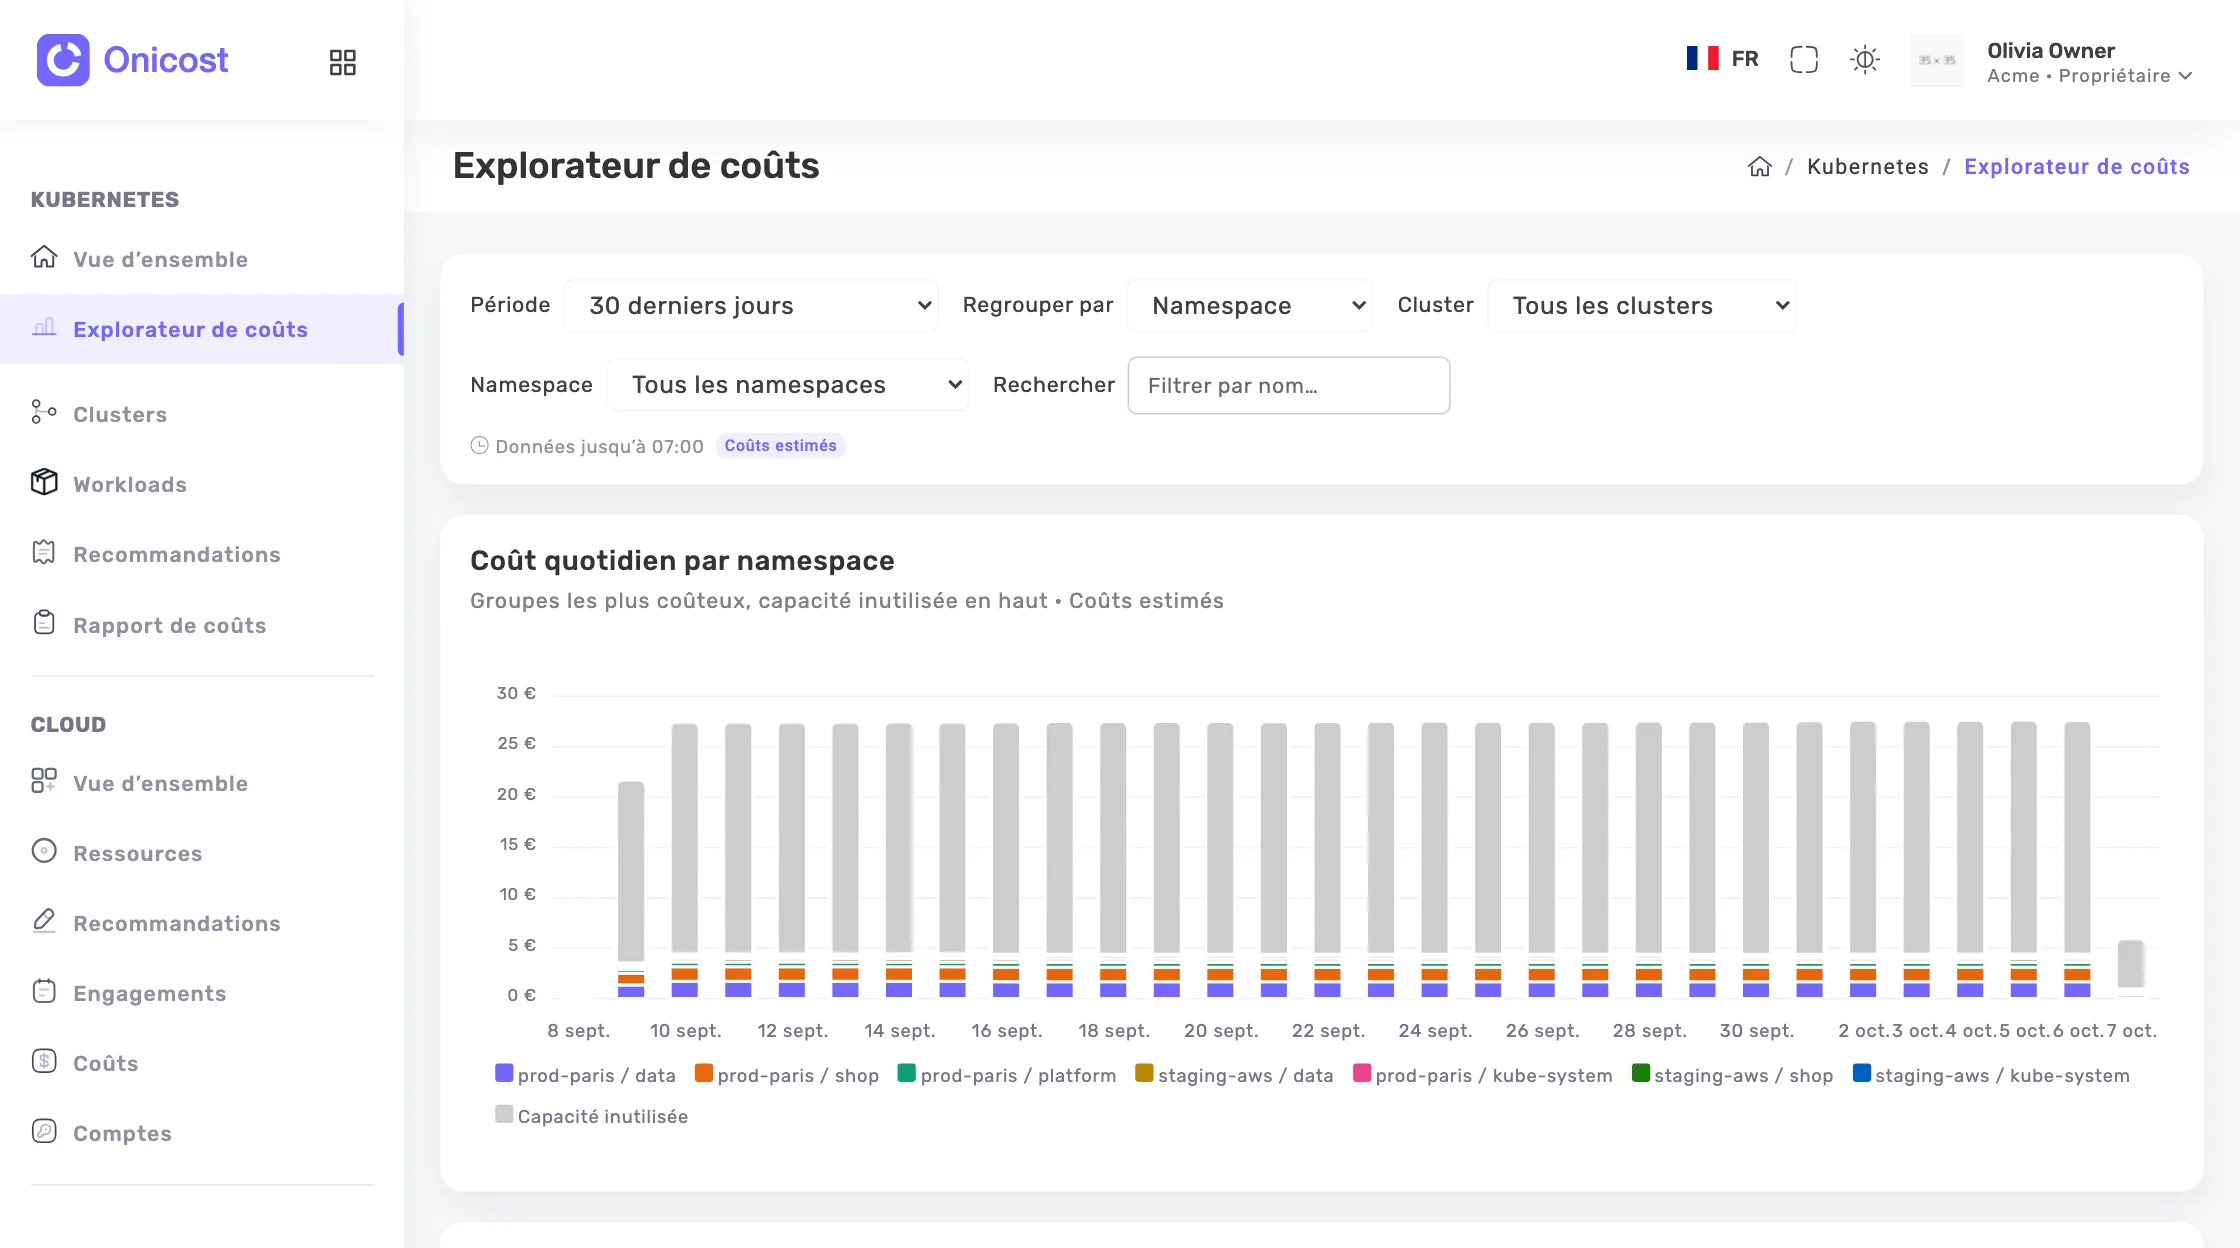Click Olivia Owner's avatar thumbnail
Screen dimensions: 2240x1248
[1937, 60]
